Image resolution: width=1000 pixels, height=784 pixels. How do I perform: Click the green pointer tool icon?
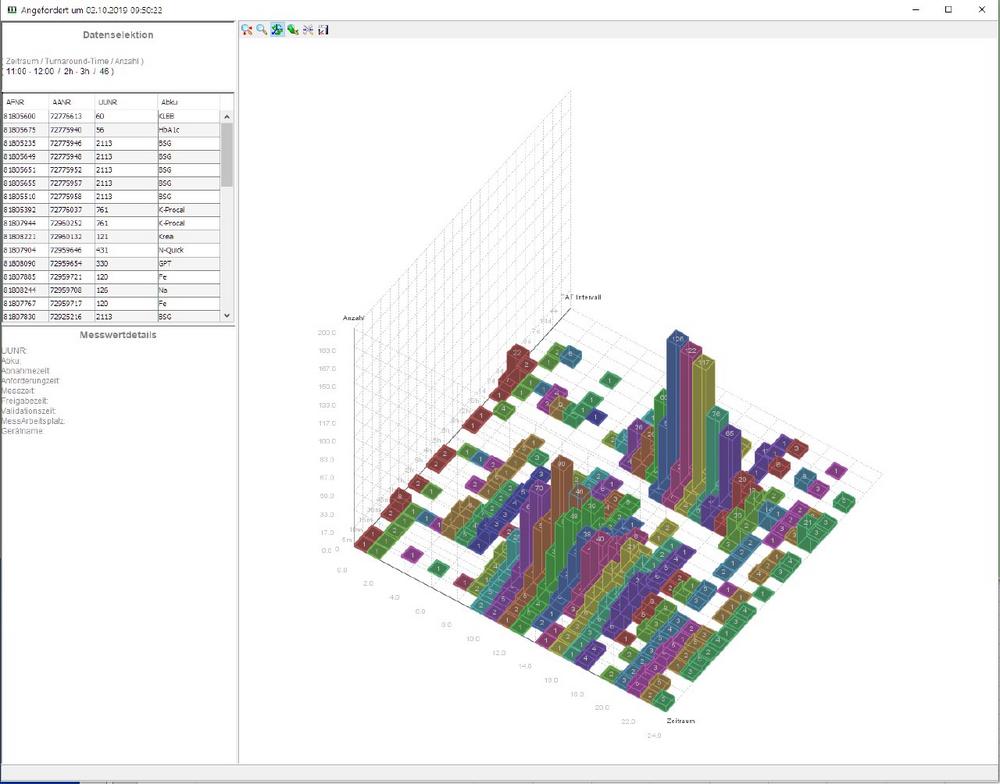292,30
